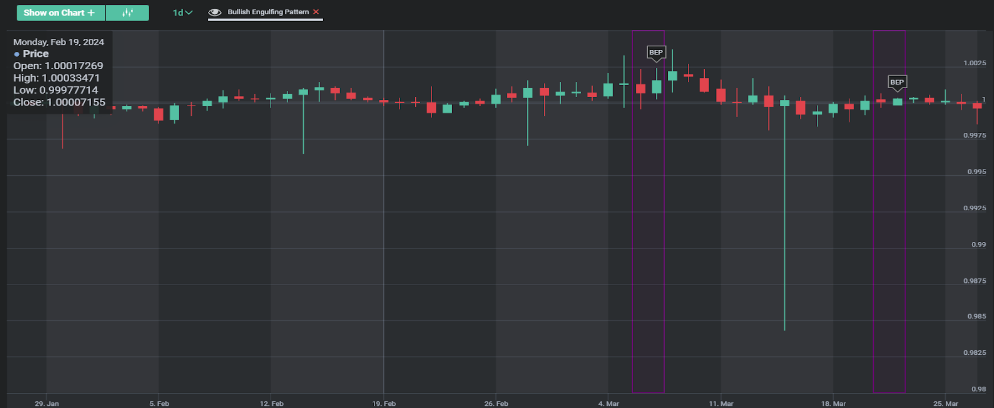Click the 1.0025 price axis label
The image size is (994, 408).
click(x=976, y=63)
